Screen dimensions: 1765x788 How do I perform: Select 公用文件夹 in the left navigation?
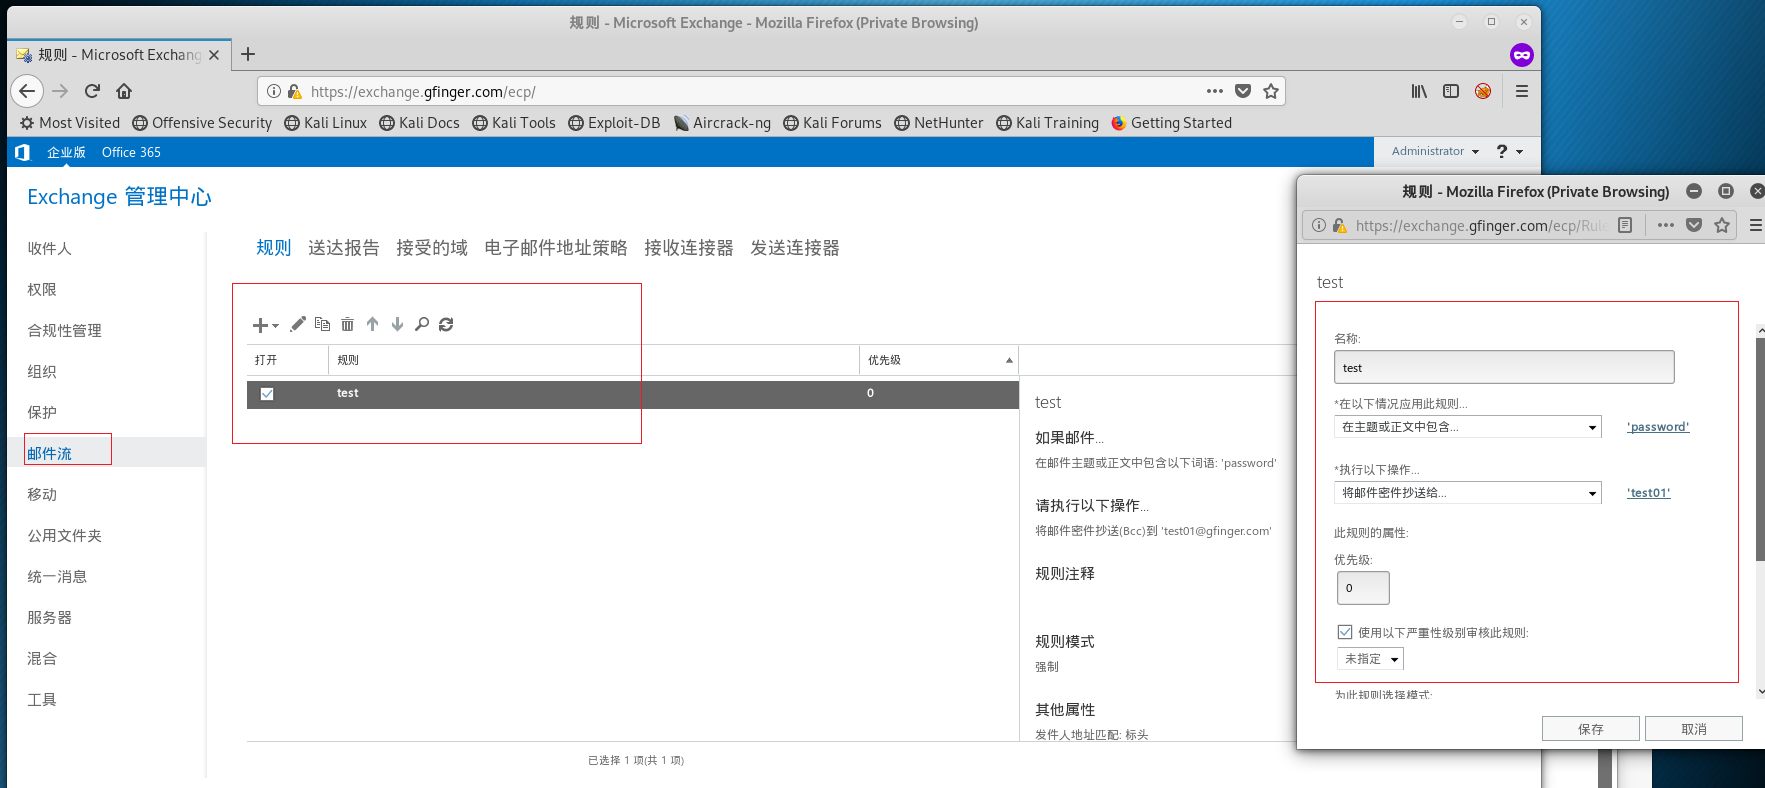(x=64, y=536)
